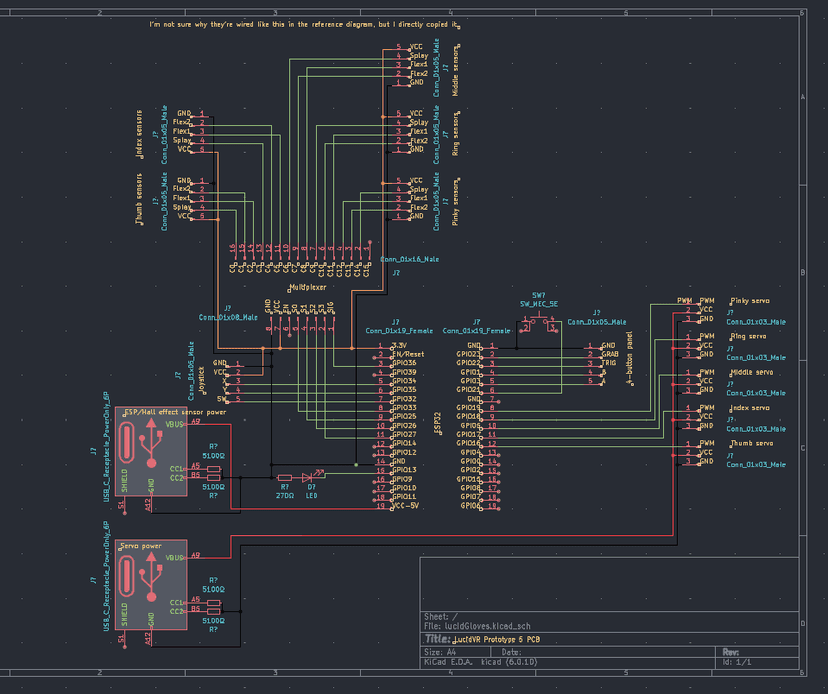Click the Conn_01x16_Male multiplexer connector label
Viewport: 828px width, 694px height.
click(410, 259)
